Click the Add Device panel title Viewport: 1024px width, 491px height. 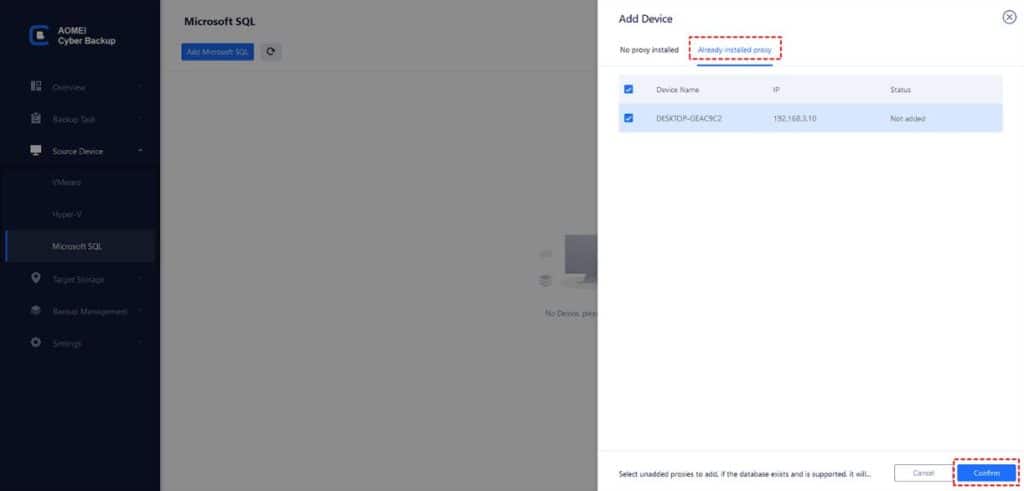645,19
